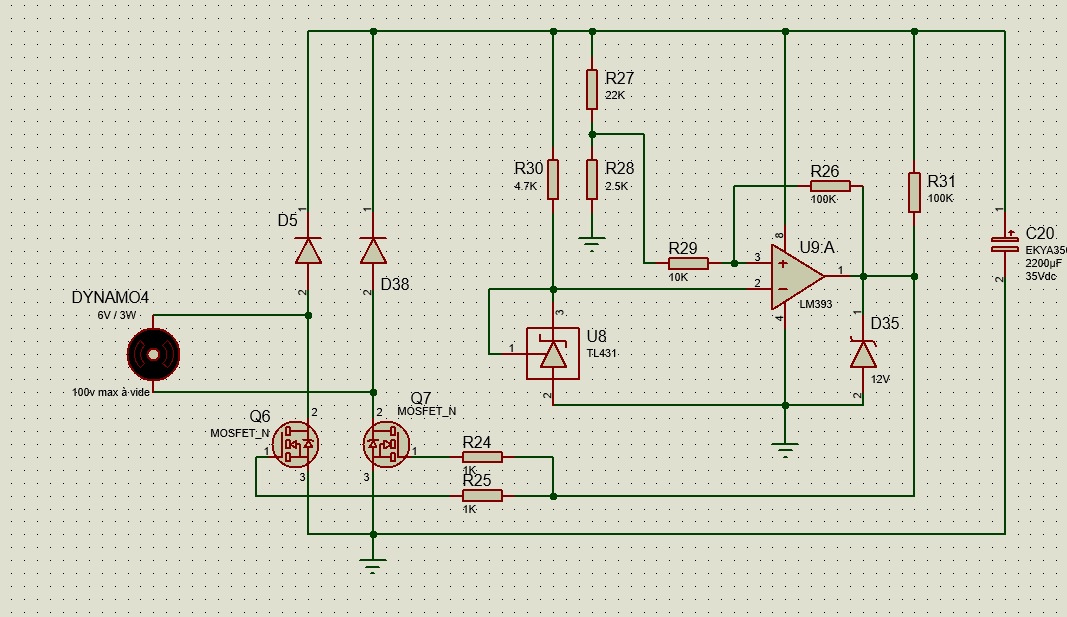1067x617 pixels.
Task: Click the R24 reference label
Action: point(477,442)
